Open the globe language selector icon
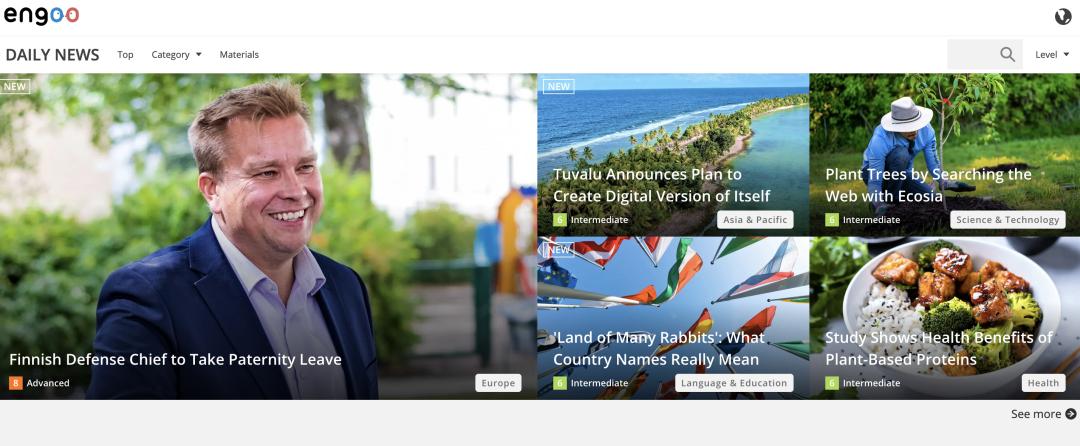Image resolution: width=1080 pixels, height=446 pixels. tap(1063, 17)
